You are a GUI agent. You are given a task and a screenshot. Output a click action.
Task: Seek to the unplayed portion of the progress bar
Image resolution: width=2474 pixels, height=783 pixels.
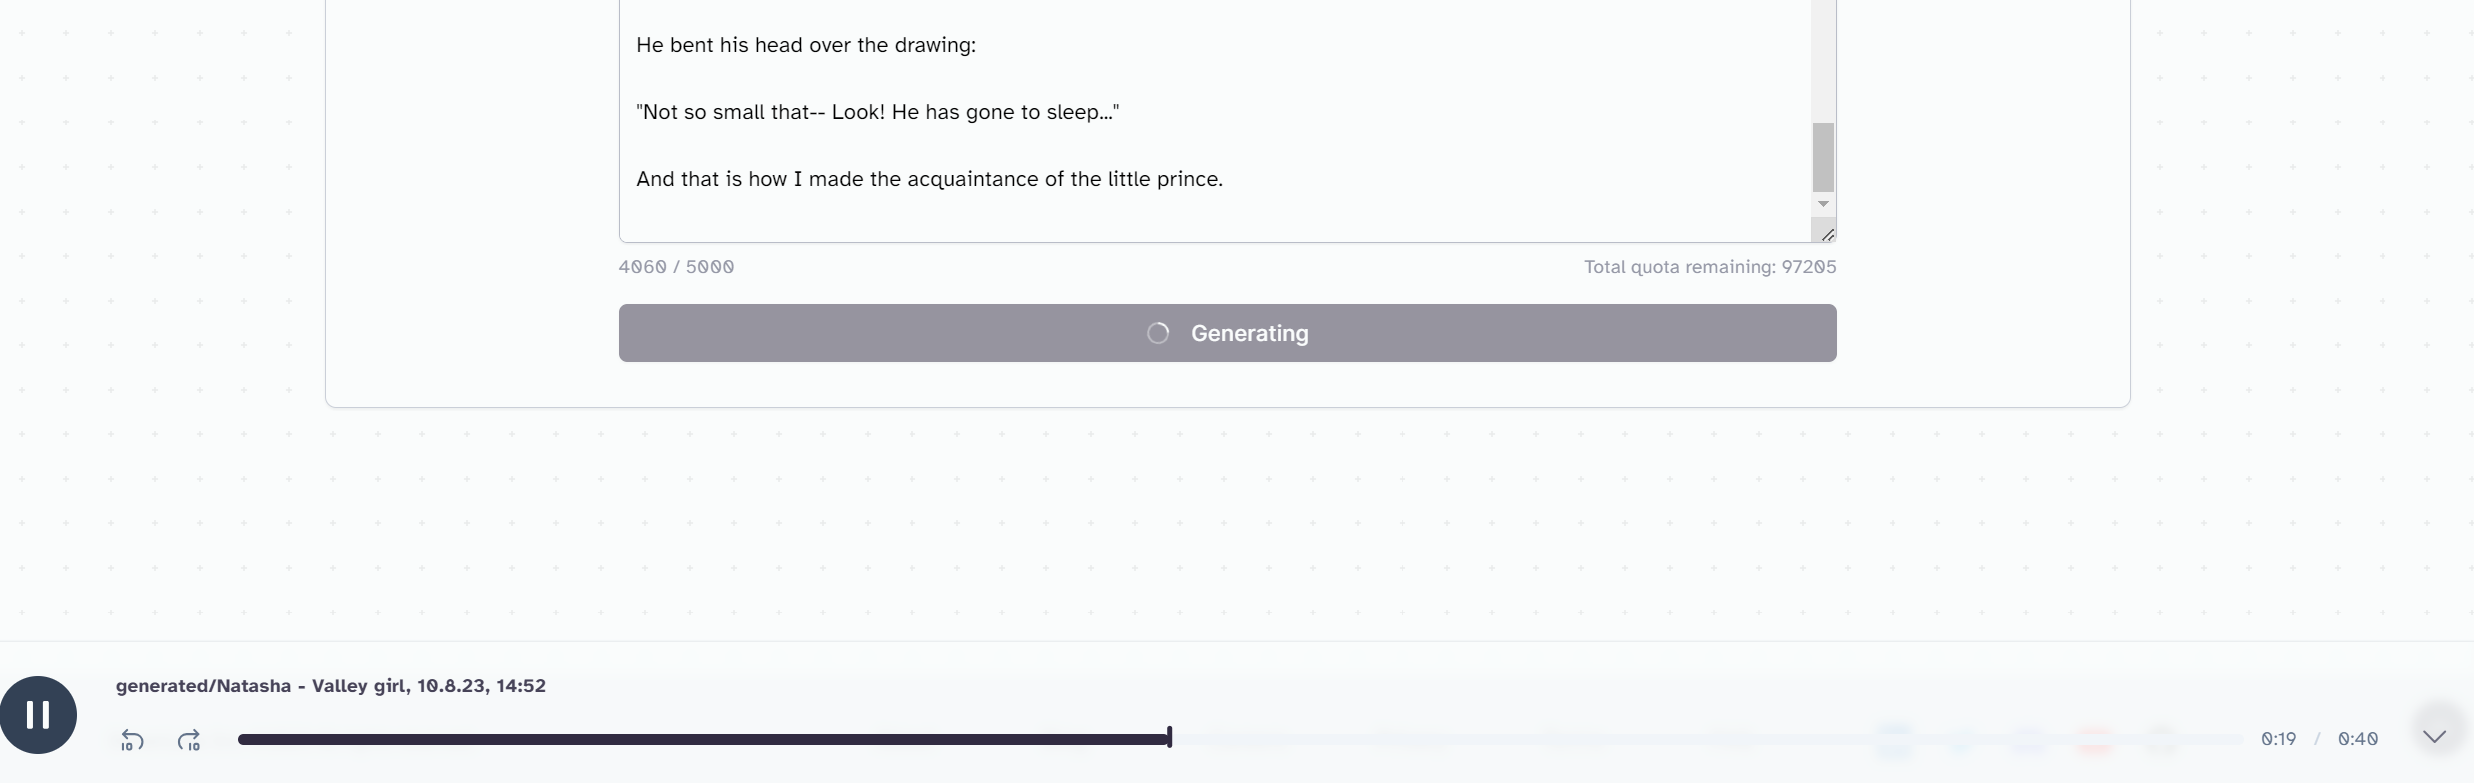coord(1707,739)
